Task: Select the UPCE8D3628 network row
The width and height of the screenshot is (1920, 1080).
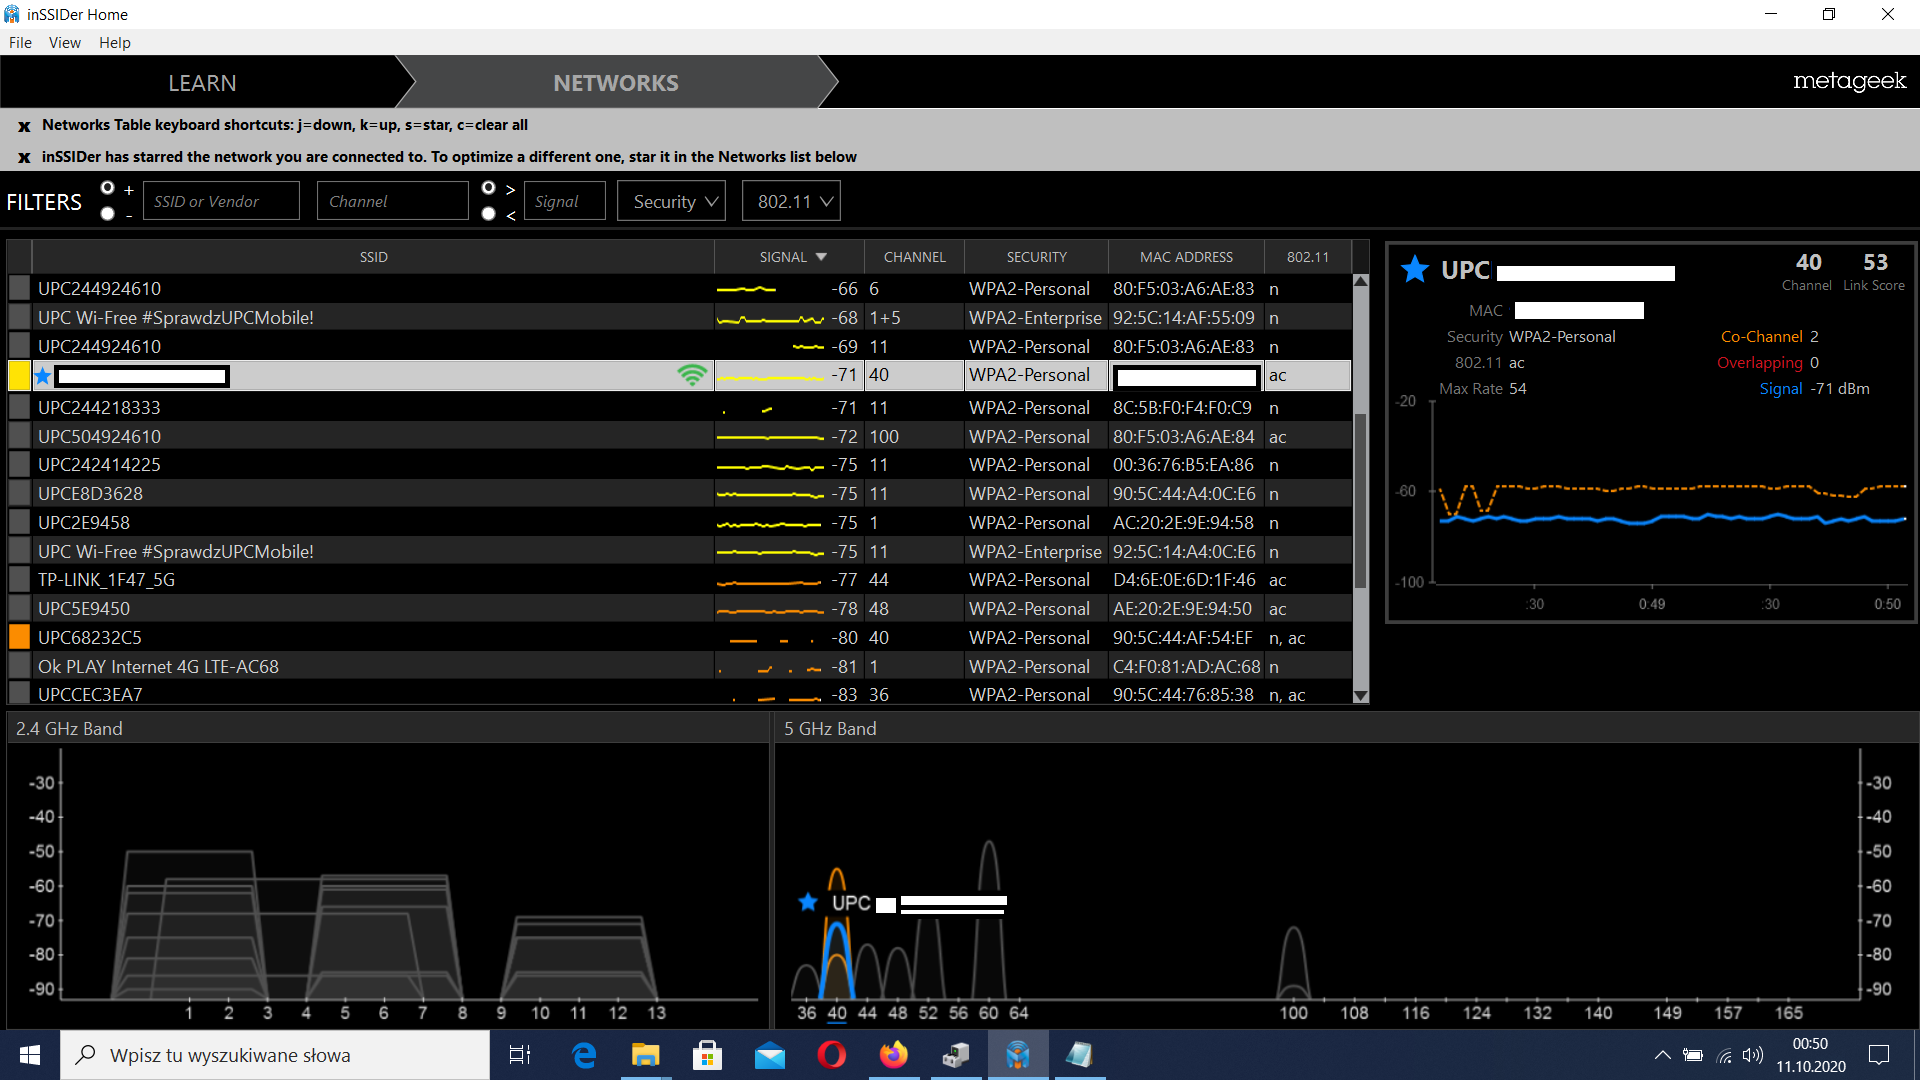Action: click(680, 494)
